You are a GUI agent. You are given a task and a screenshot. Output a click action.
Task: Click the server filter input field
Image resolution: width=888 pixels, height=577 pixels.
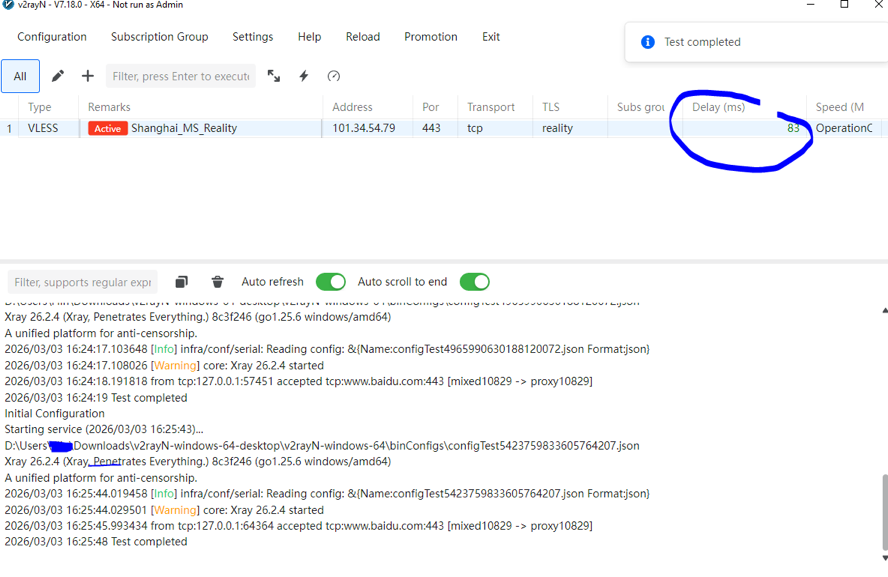click(180, 76)
